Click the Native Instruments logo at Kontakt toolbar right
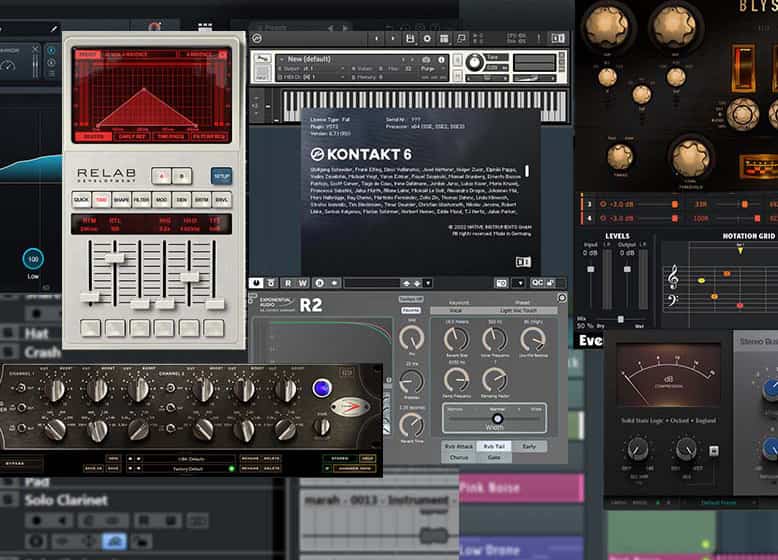Viewport: 778px width, 560px height. tap(558, 38)
